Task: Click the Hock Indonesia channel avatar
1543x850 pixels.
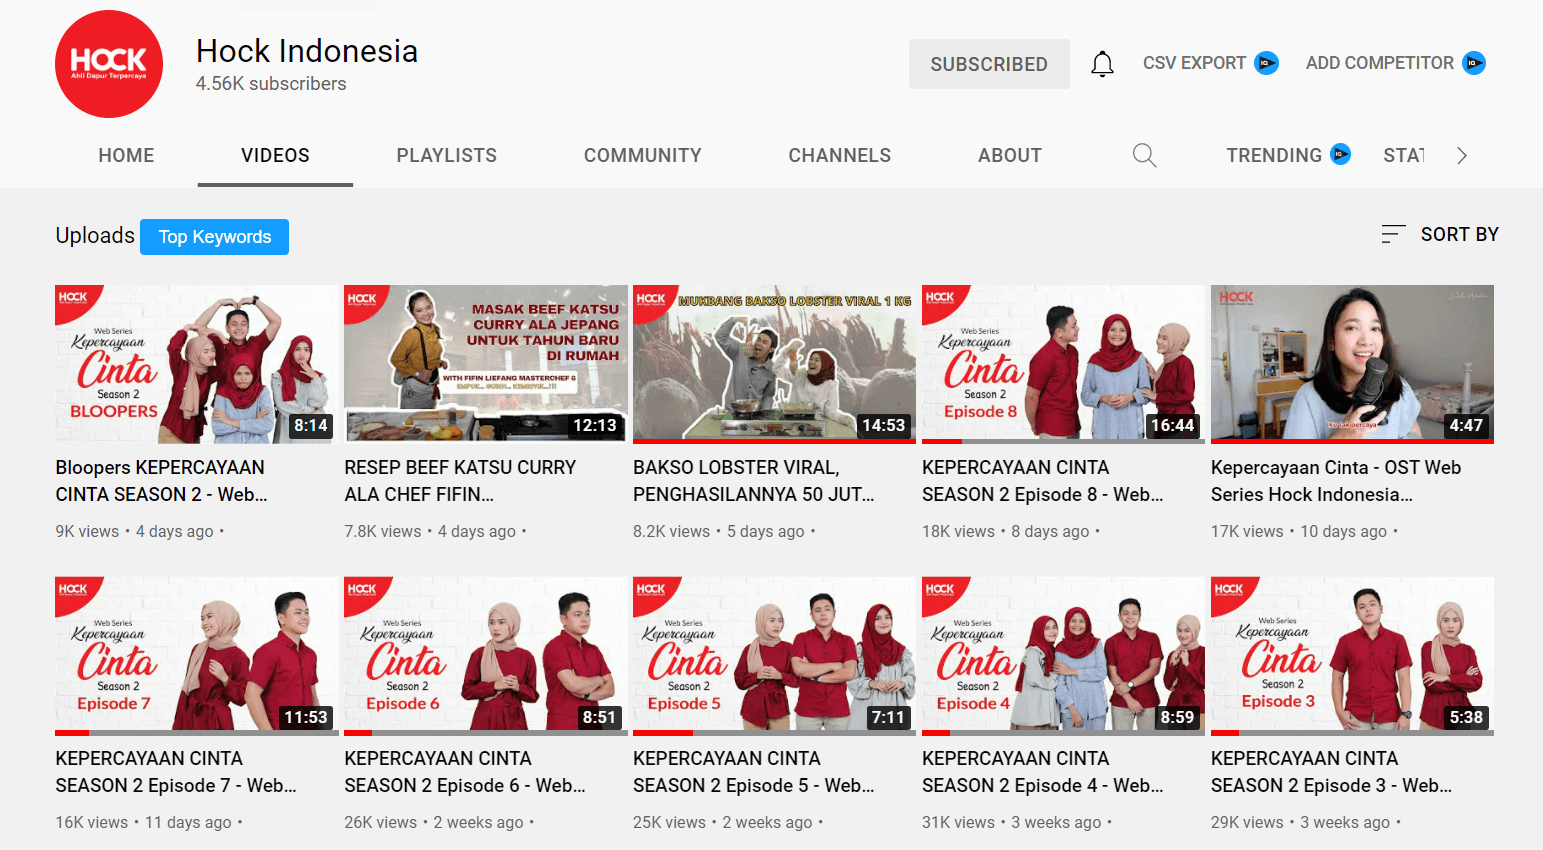Action: pos(109,64)
